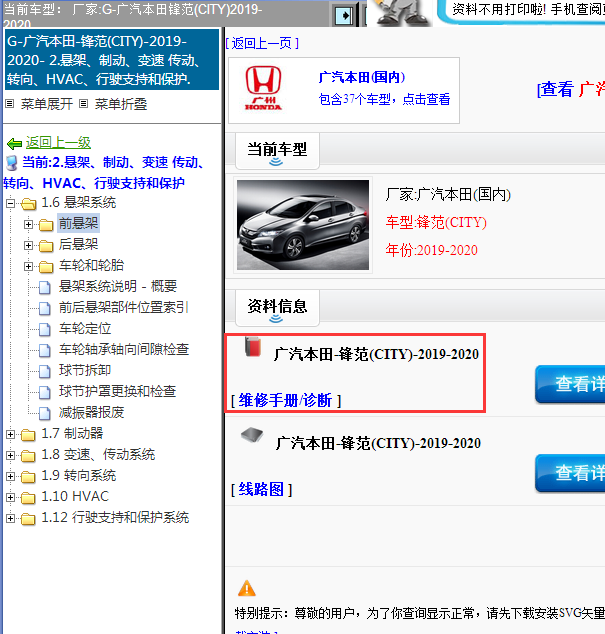Click the 查看 广汽 link at top right

571,89
